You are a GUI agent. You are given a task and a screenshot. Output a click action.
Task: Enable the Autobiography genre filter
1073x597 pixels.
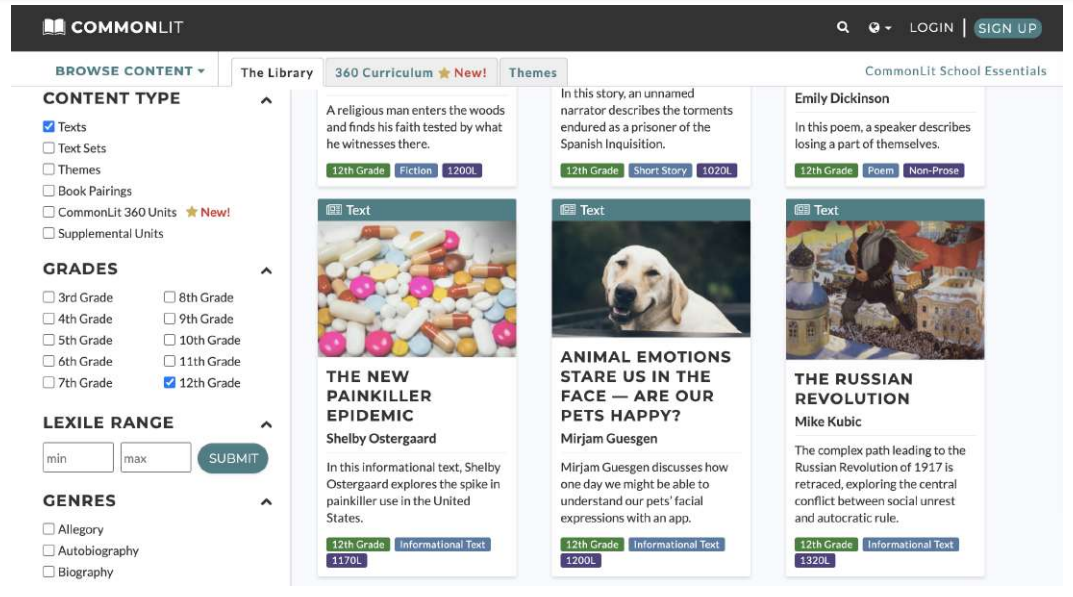tap(49, 550)
